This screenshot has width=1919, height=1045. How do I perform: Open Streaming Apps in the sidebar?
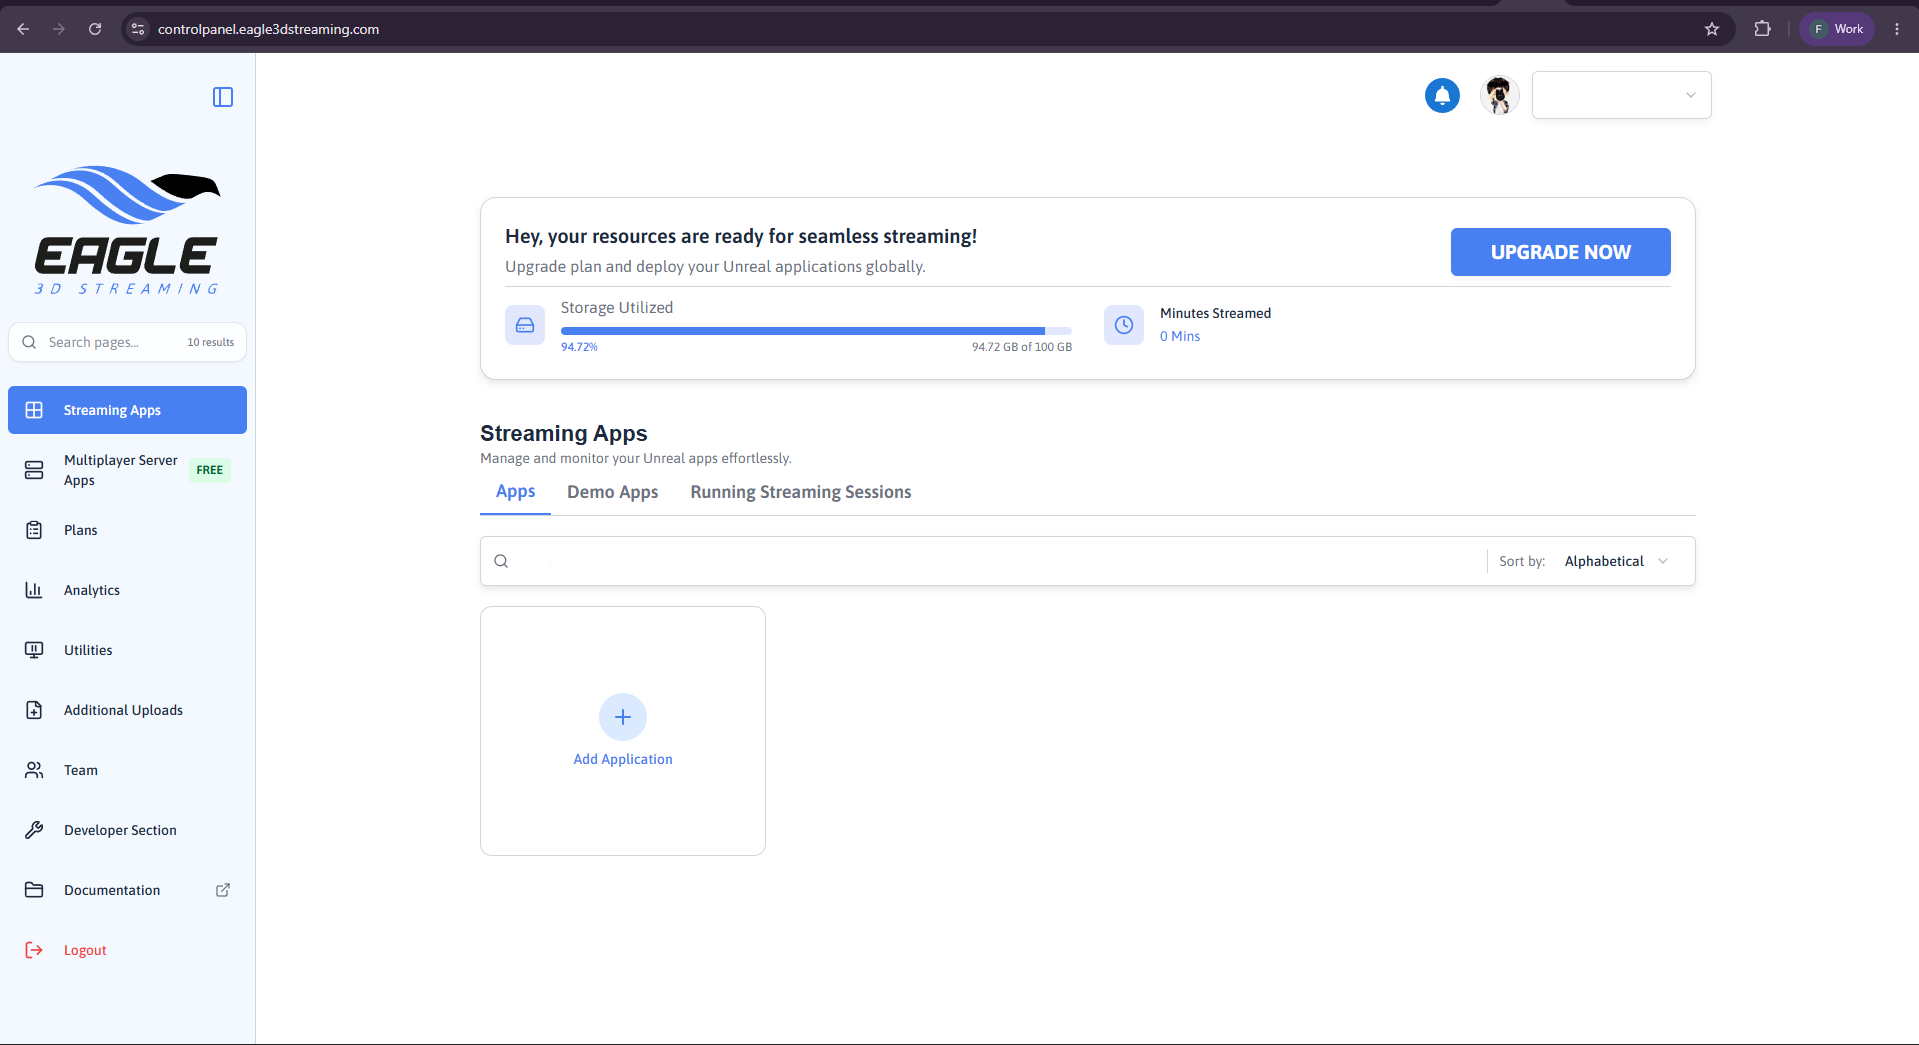[127, 410]
